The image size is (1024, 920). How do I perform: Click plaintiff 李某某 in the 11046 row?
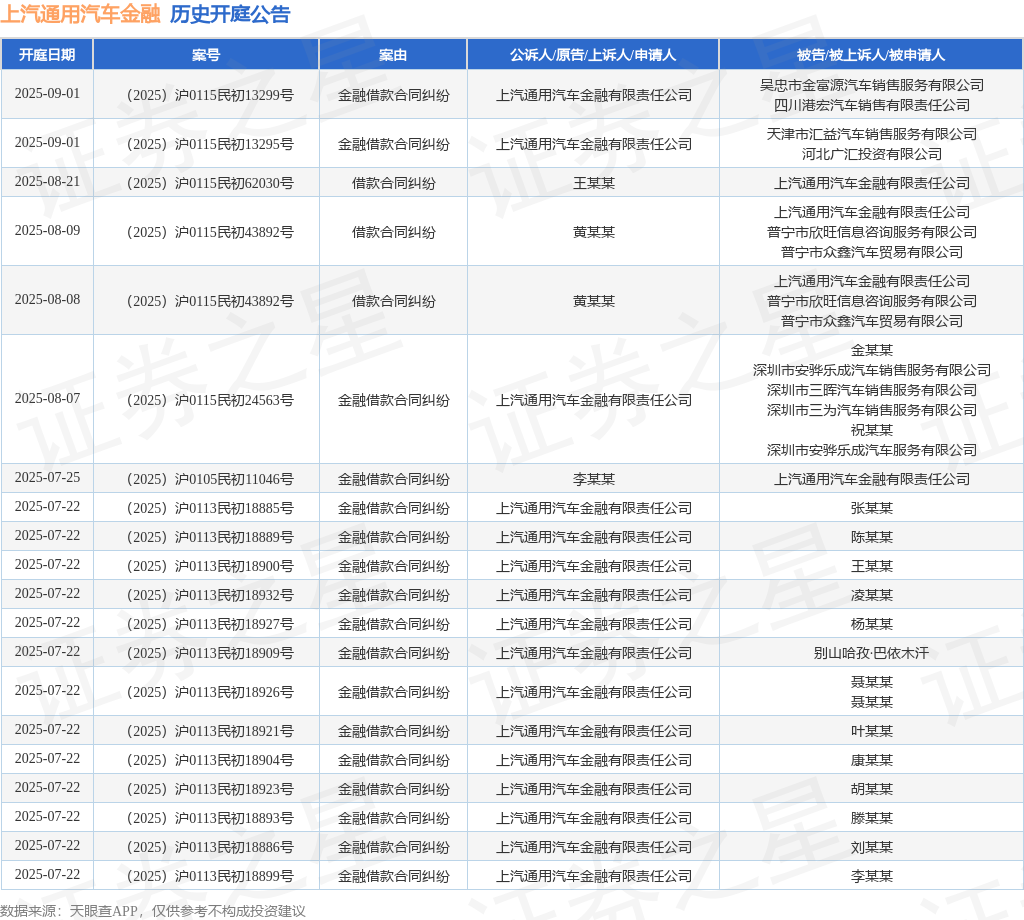click(x=594, y=479)
